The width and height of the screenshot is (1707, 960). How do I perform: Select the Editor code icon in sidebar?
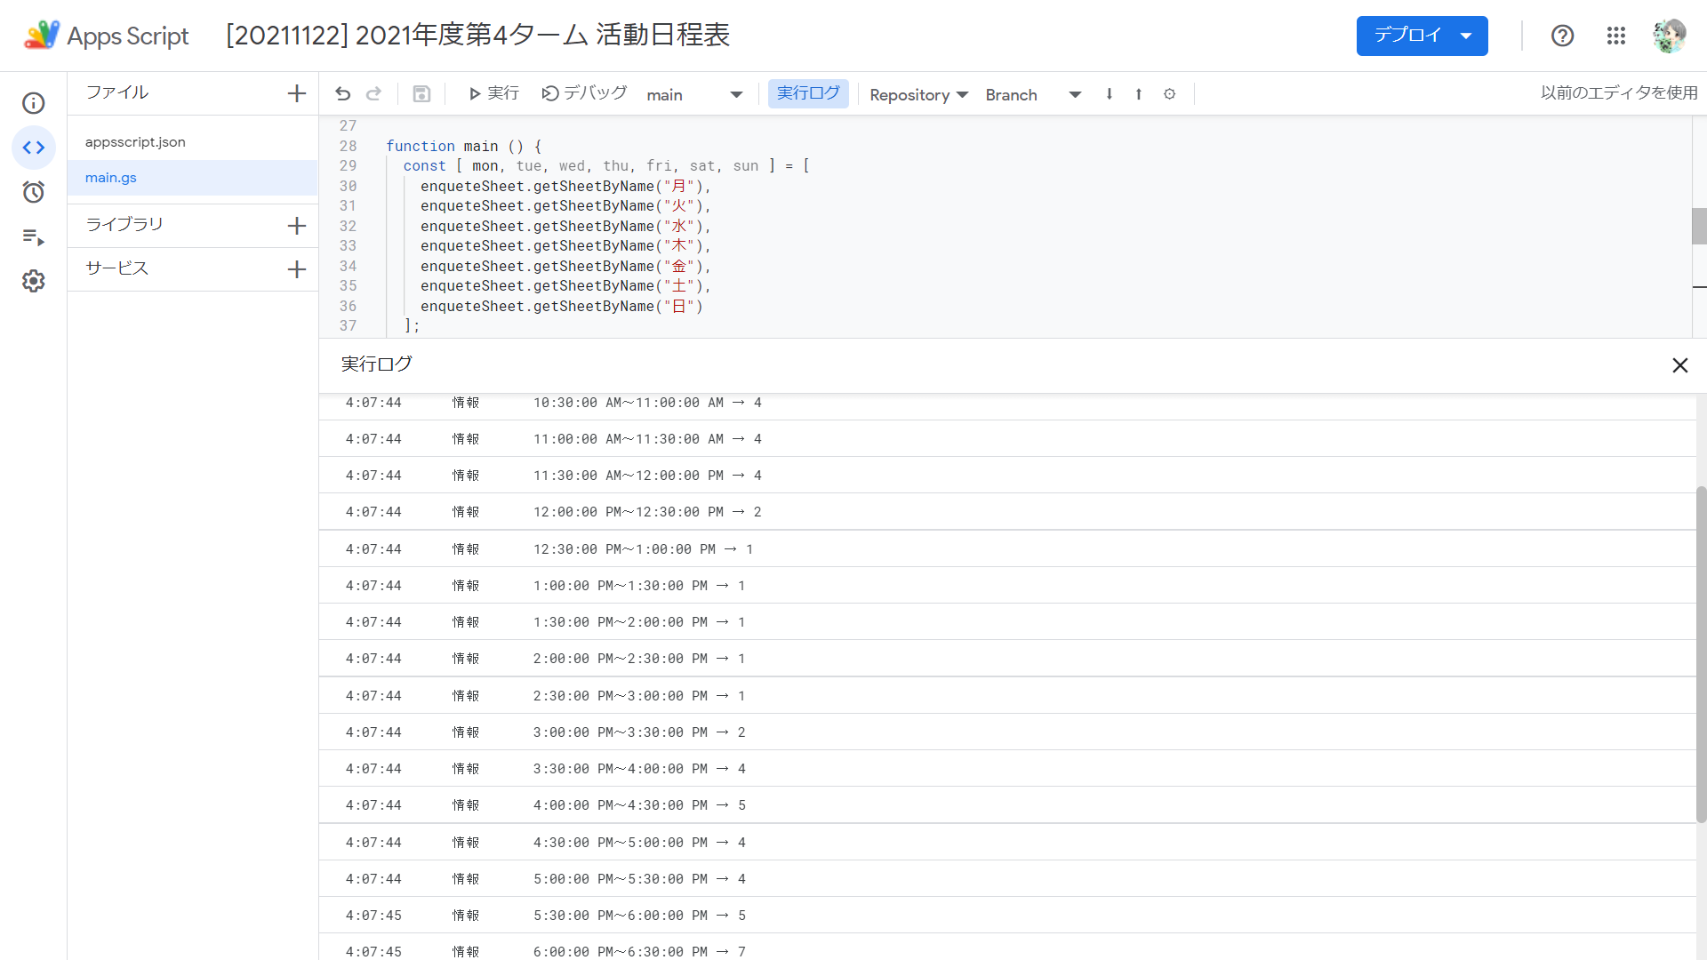[x=34, y=148]
